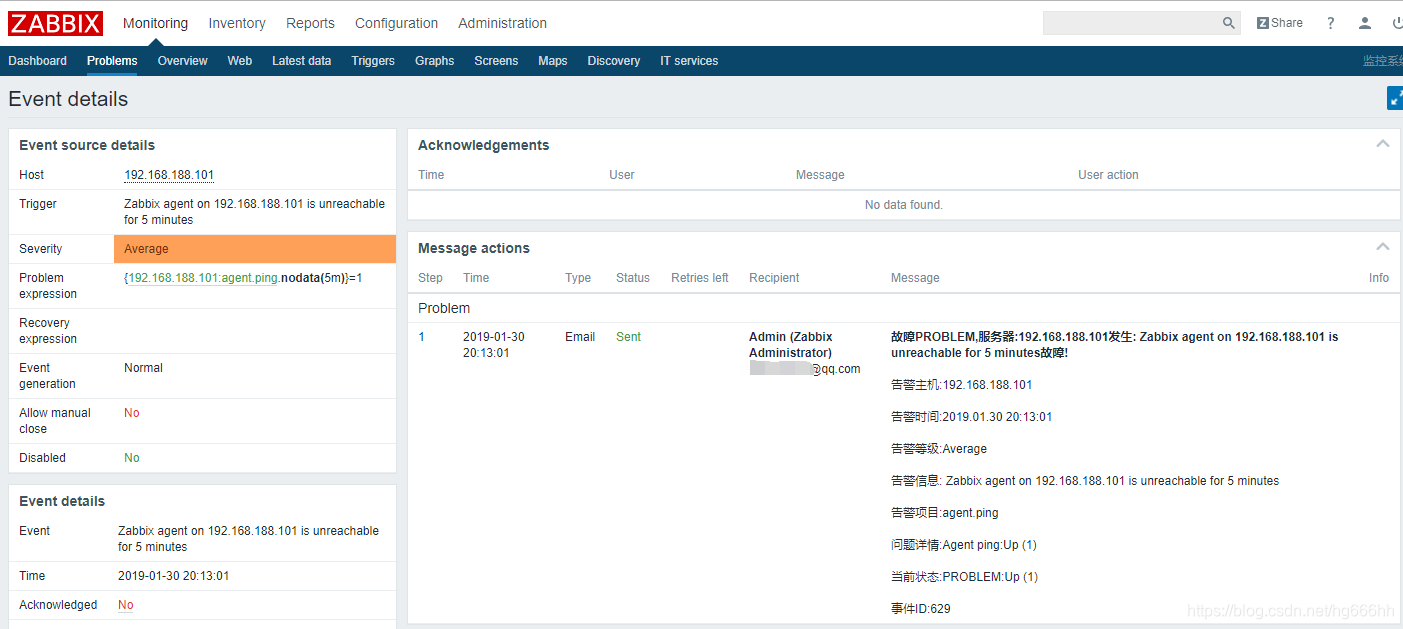Click the 告警项目:agent.ping line
1403x629 pixels.
click(945, 513)
